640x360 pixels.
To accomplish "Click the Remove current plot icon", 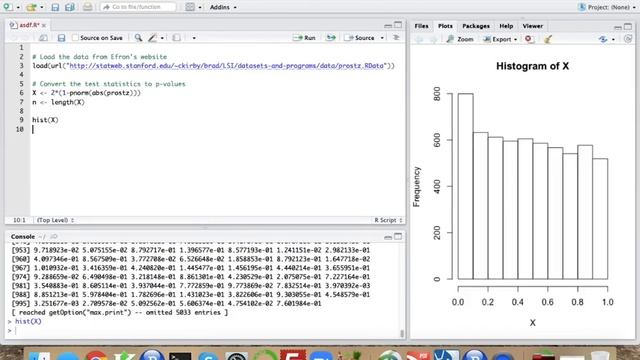I will click(x=529, y=39).
